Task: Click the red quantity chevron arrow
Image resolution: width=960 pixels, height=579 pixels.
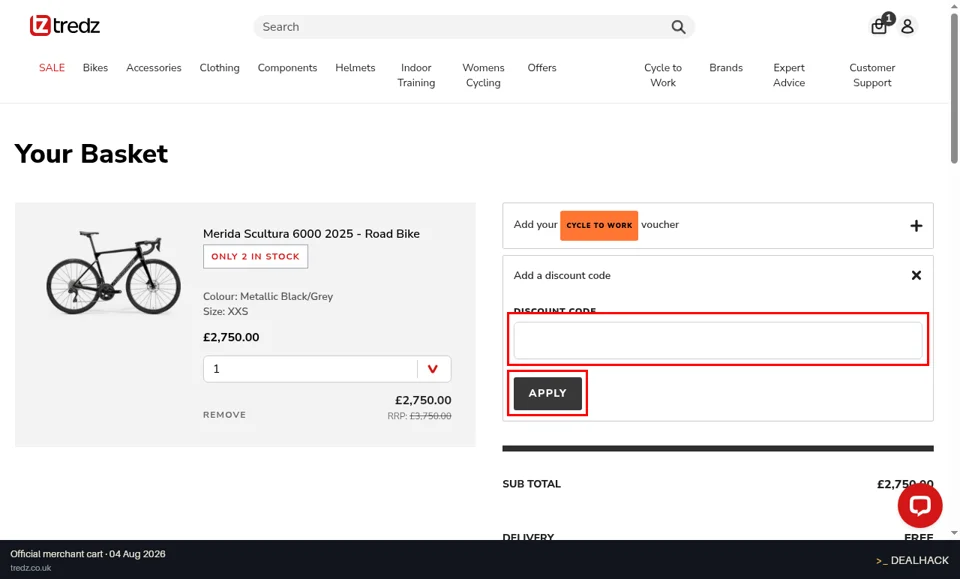Action: tap(433, 369)
